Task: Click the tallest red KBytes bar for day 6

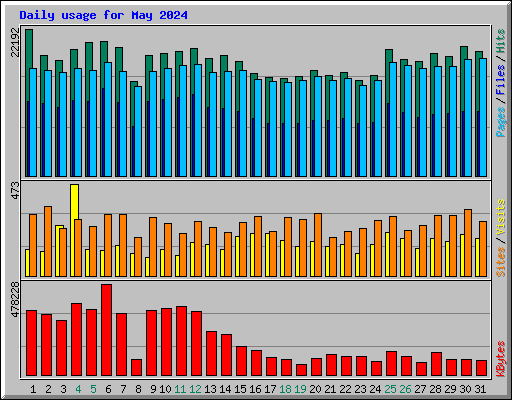Action: tap(106, 330)
